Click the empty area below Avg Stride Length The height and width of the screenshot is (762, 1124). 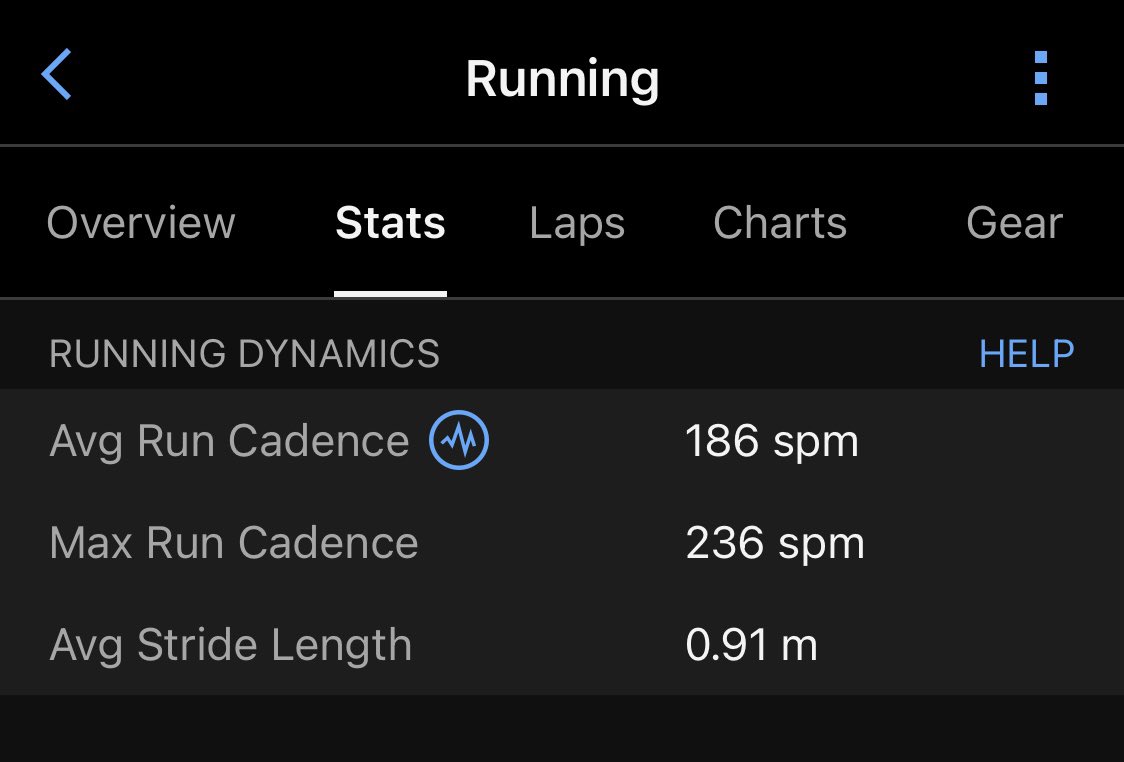click(562, 728)
